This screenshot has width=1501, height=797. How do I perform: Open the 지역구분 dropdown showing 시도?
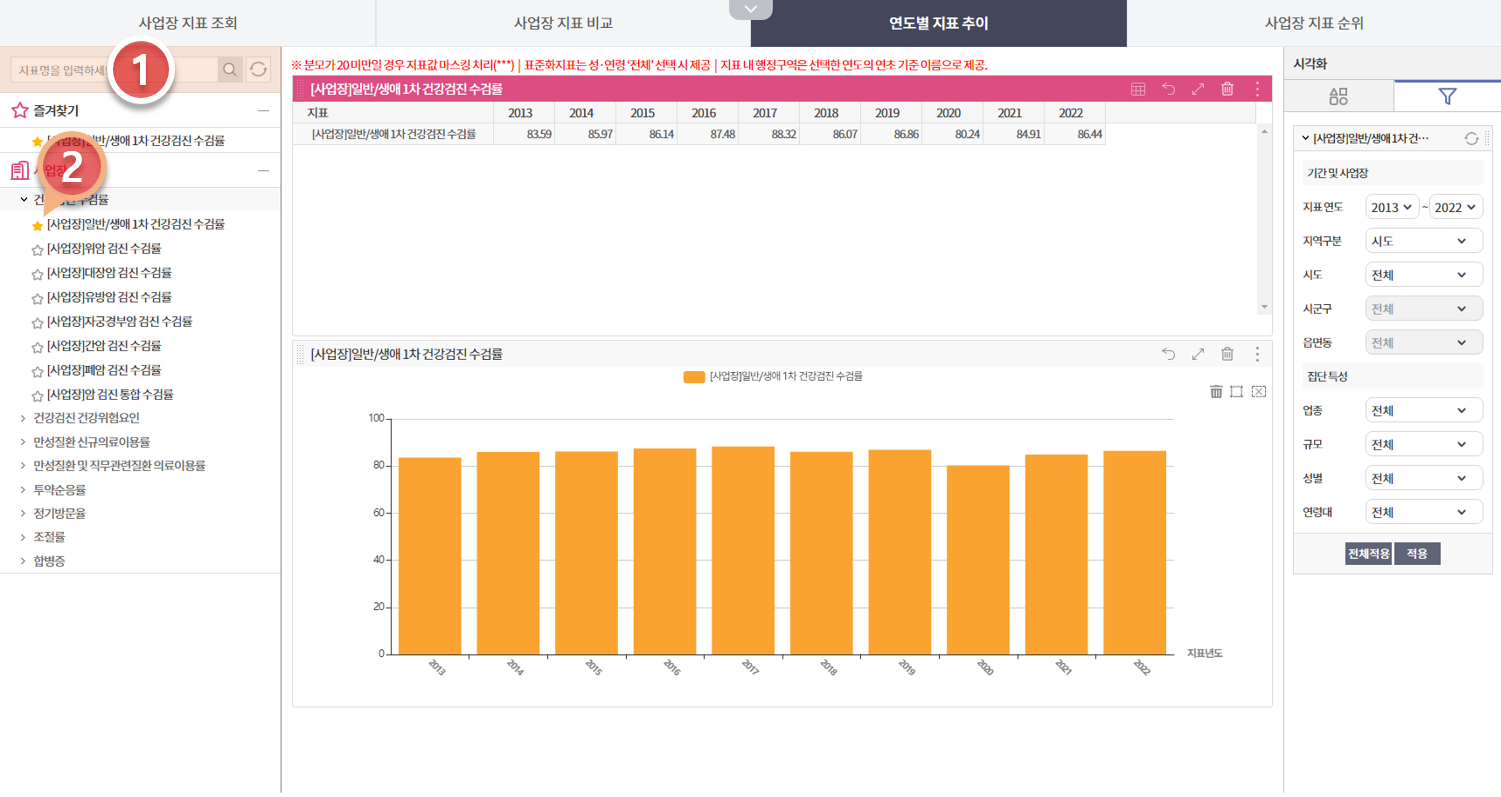point(1424,241)
